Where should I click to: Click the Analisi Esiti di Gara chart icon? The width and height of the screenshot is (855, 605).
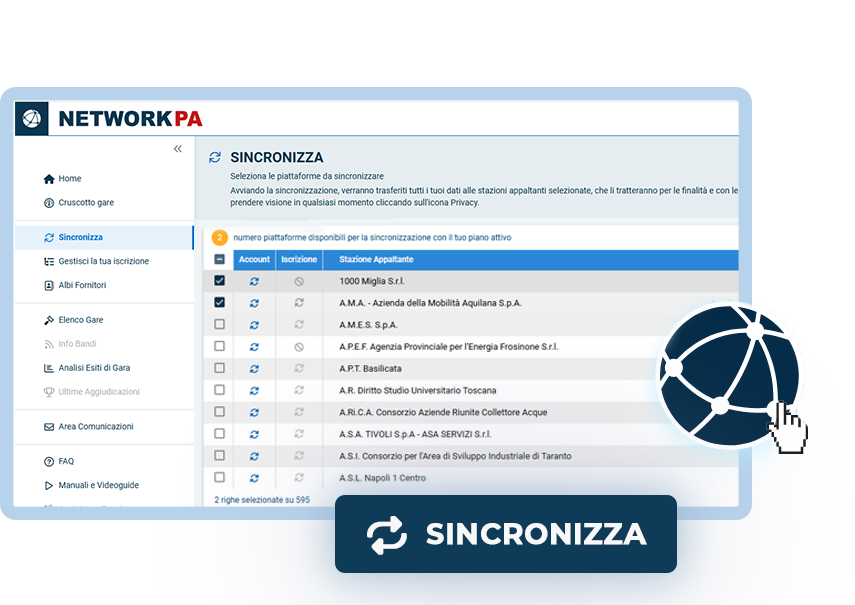(49, 368)
